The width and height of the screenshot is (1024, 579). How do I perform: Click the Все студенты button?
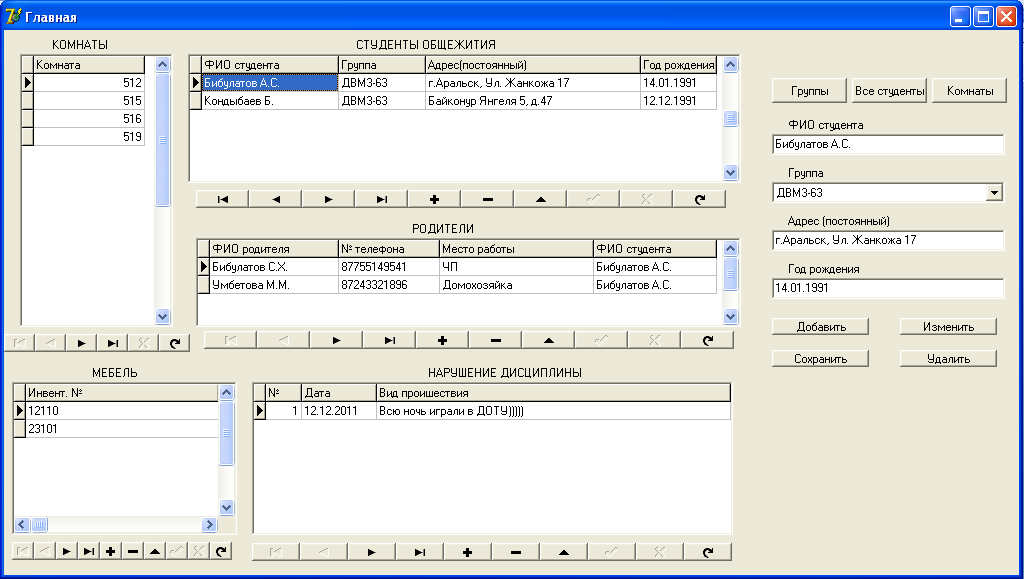click(889, 91)
